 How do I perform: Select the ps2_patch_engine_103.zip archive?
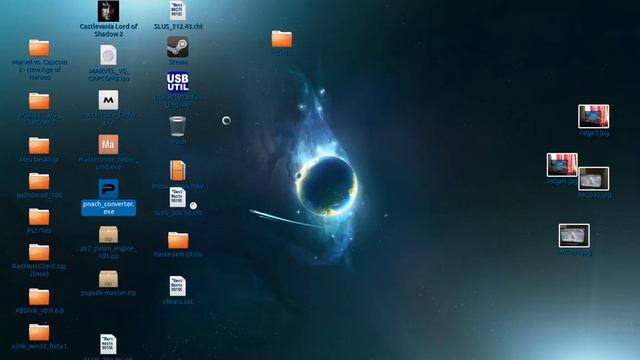108,234
